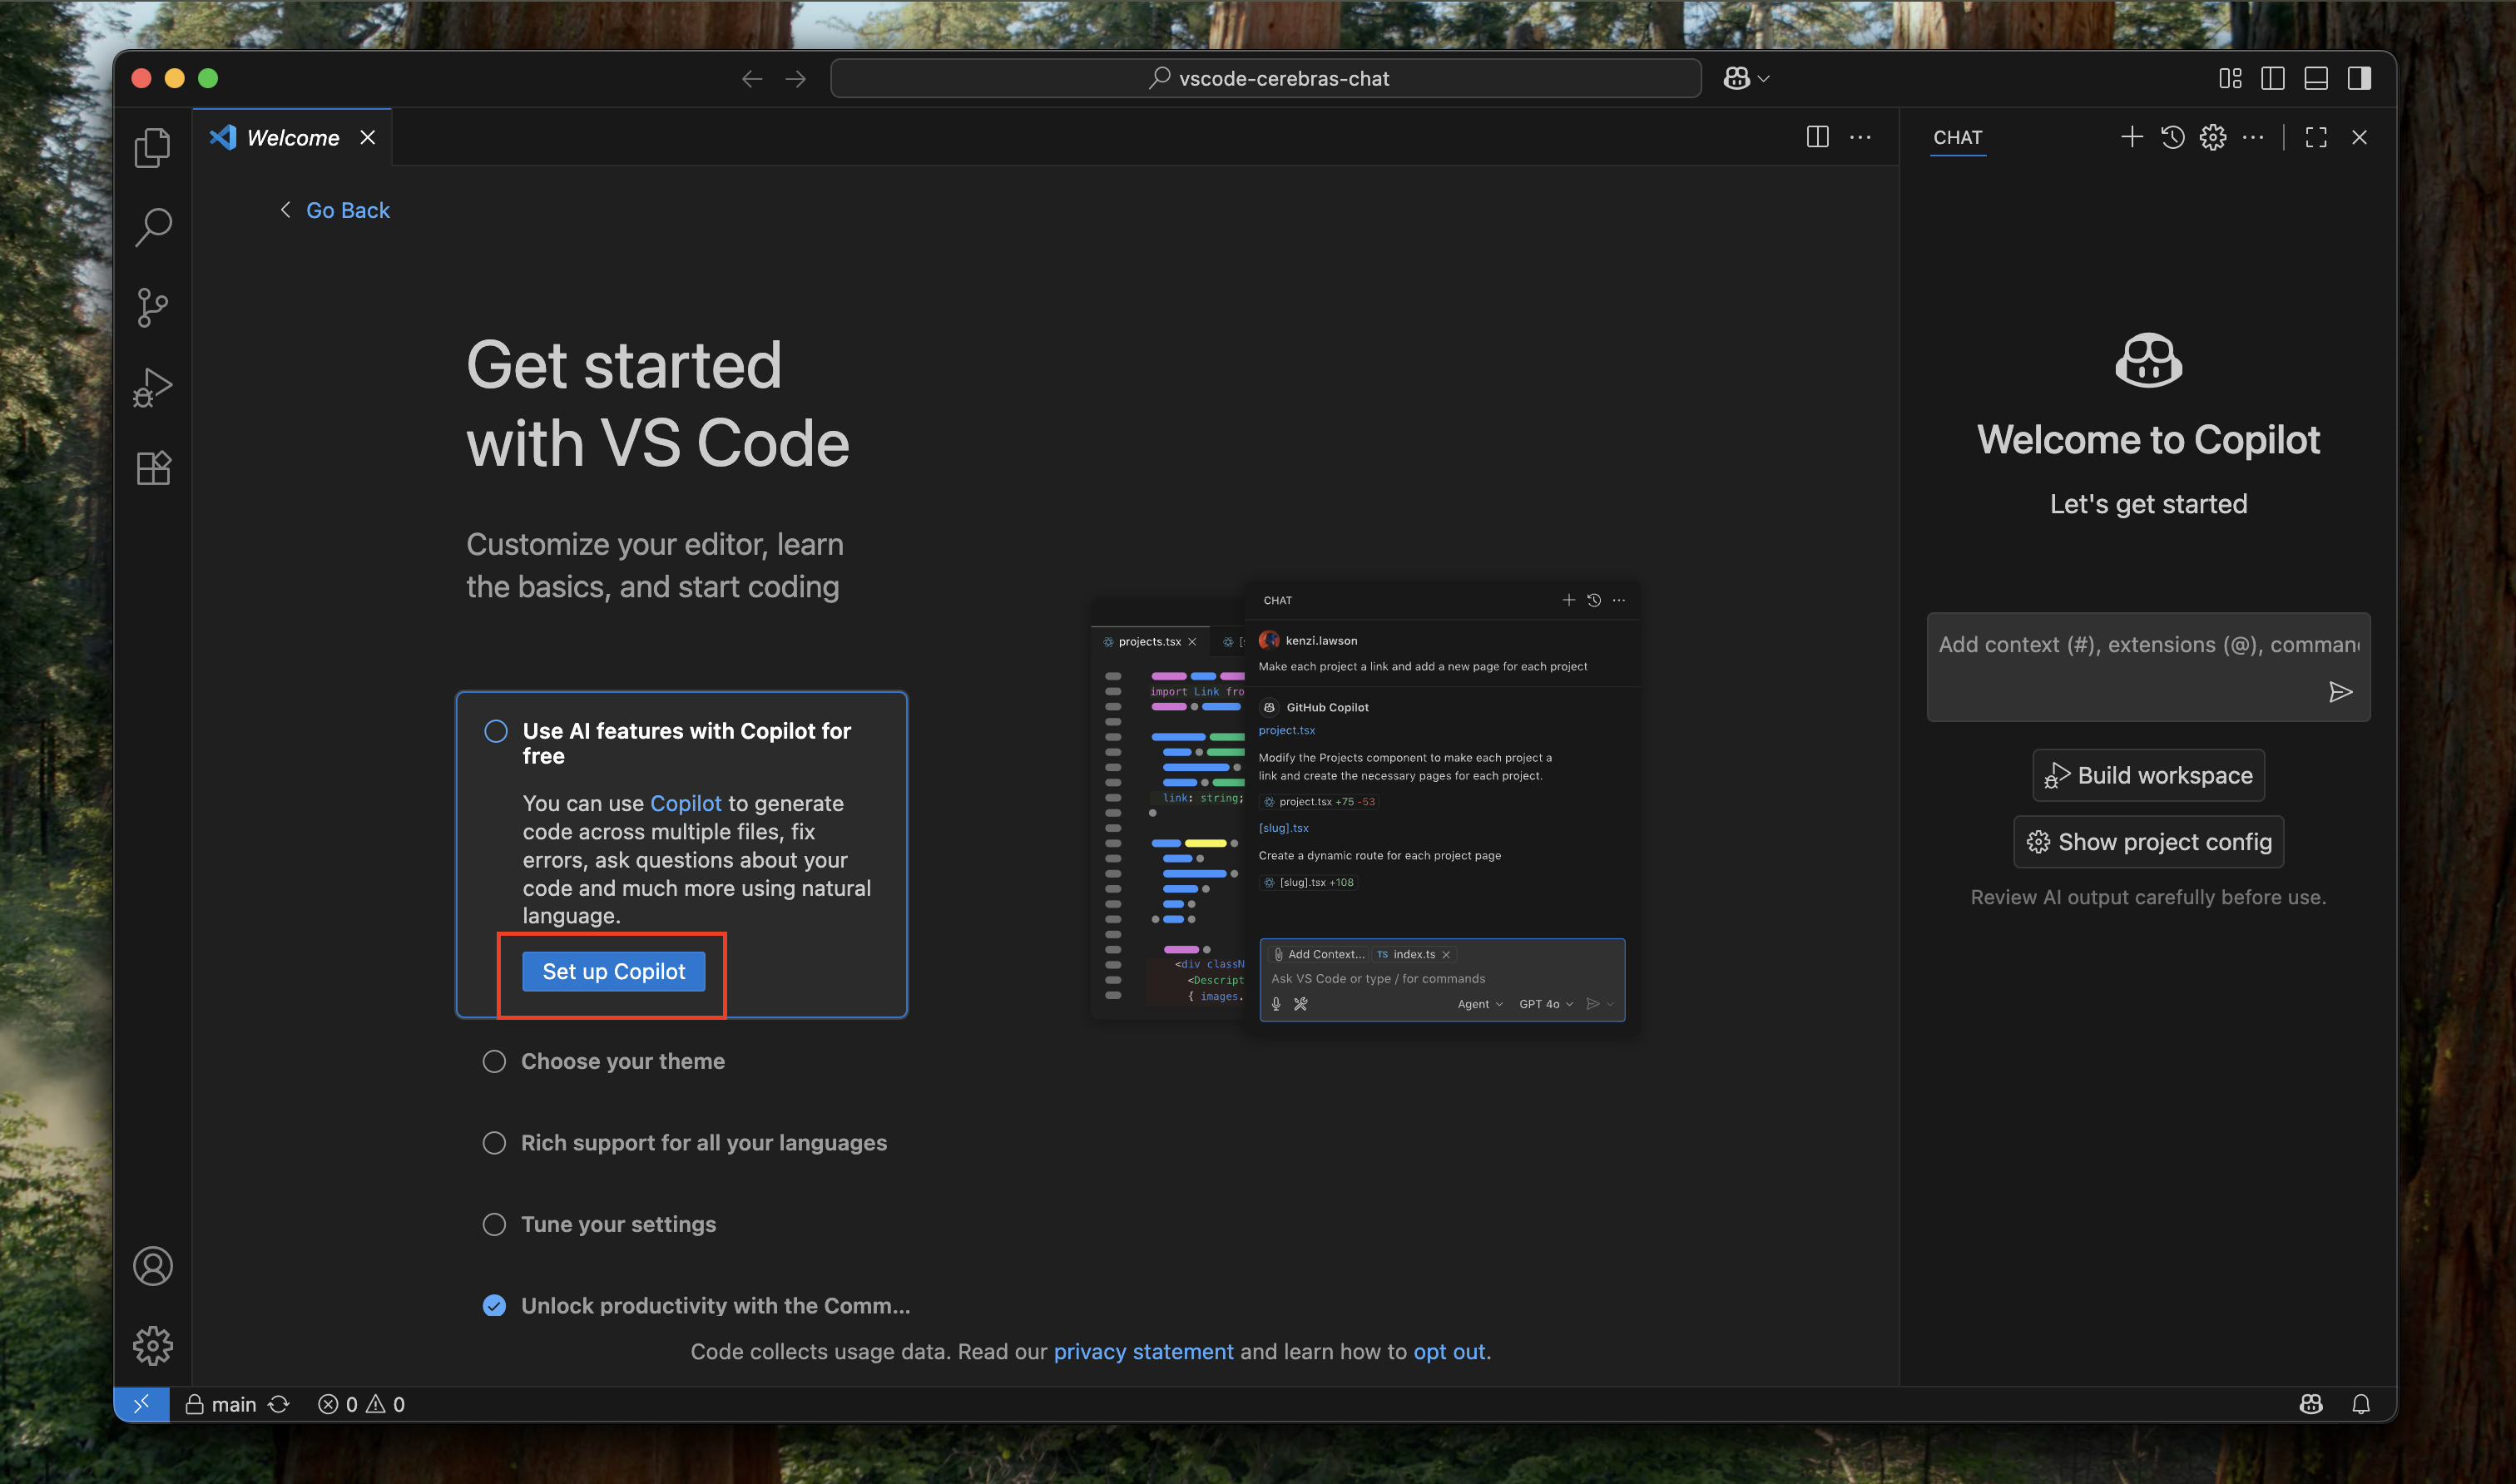Select the Tune your settings step

pyautogui.click(x=618, y=1224)
